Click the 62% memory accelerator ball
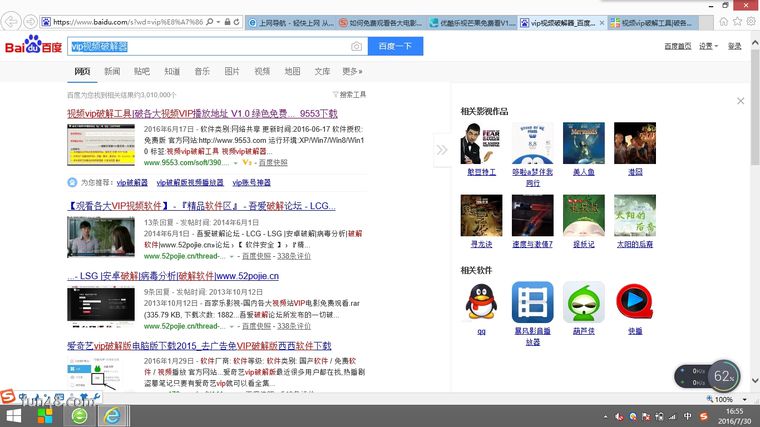The height and width of the screenshot is (427, 760). tap(724, 376)
